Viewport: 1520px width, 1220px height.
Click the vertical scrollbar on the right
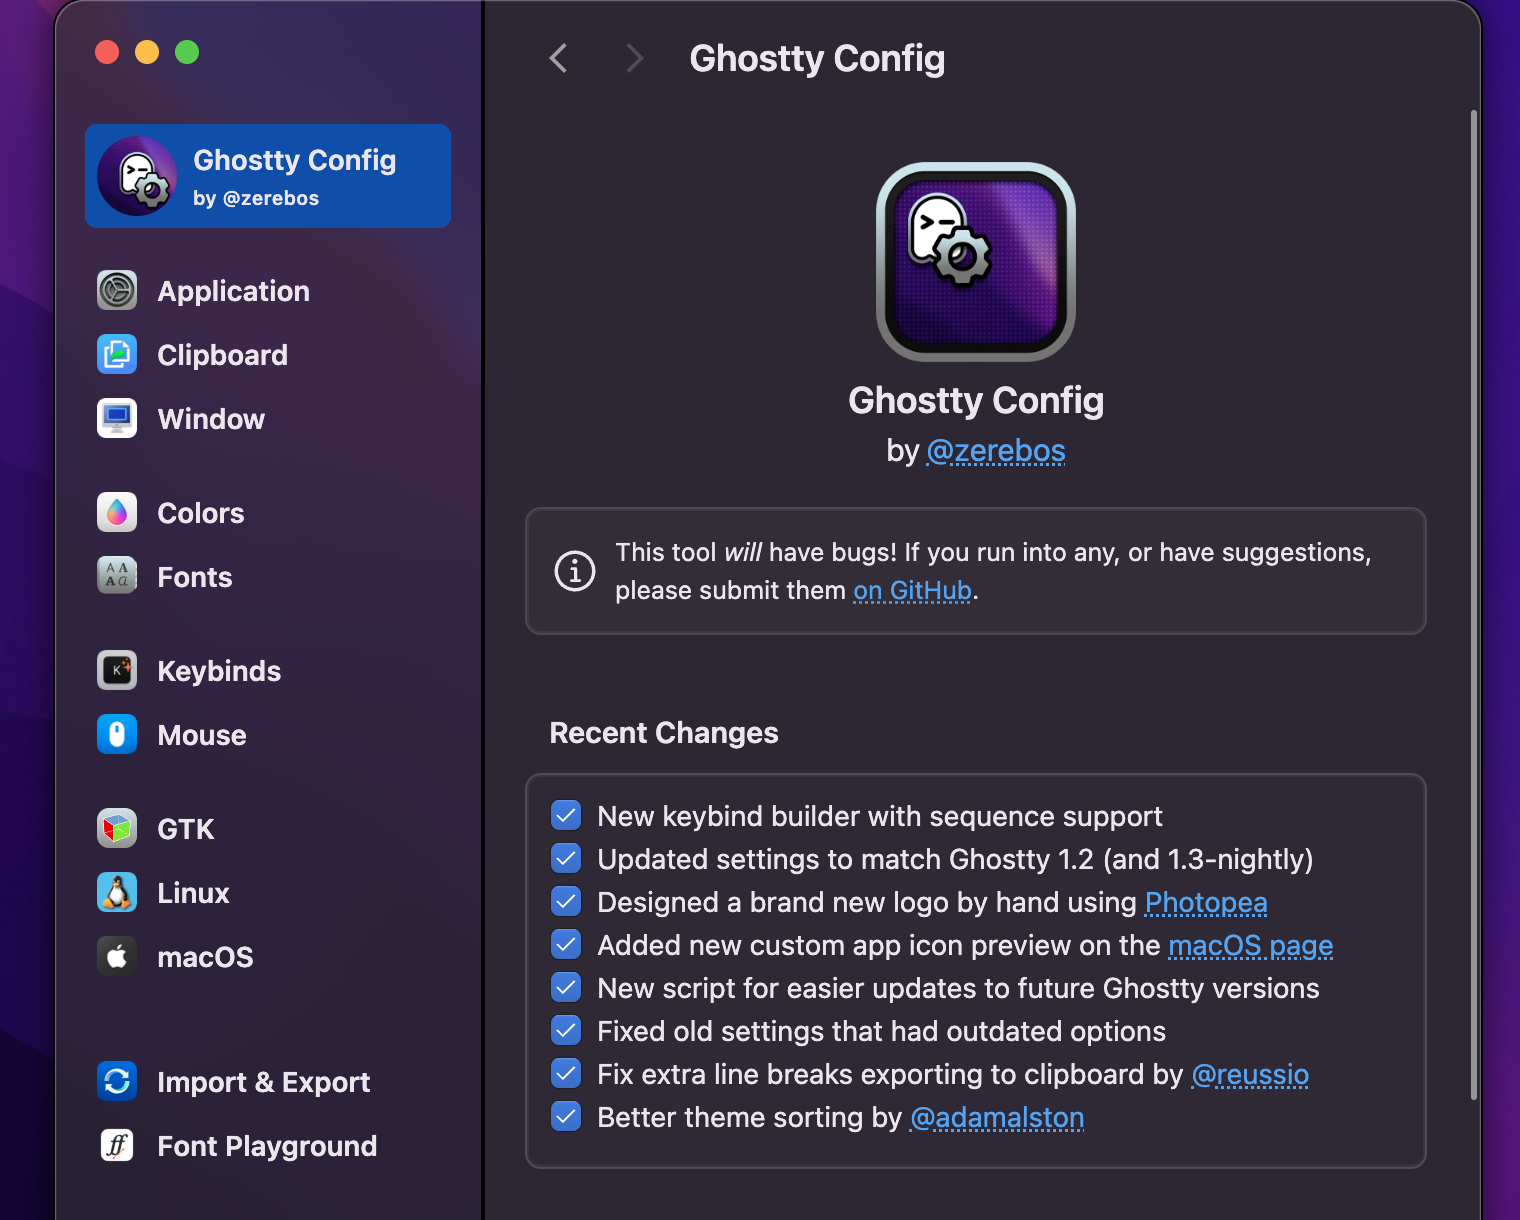pyautogui.click(x=1473, y=600)
